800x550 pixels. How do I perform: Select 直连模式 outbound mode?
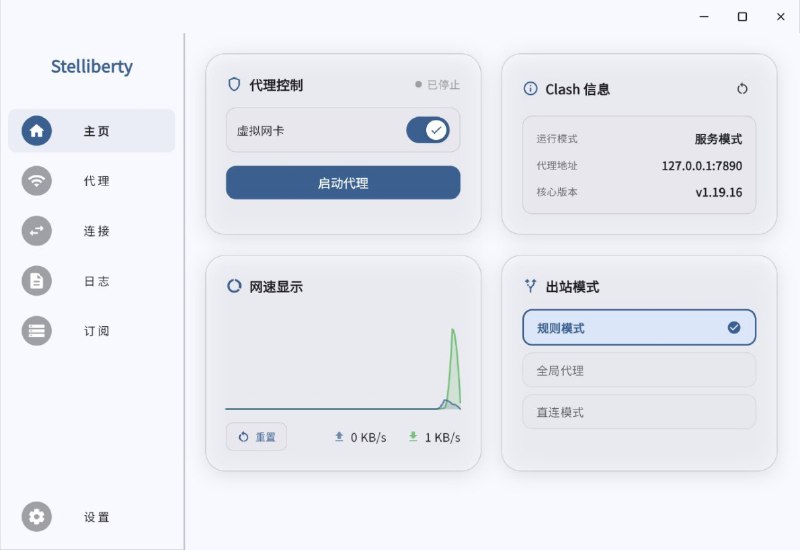pos(639,412)
